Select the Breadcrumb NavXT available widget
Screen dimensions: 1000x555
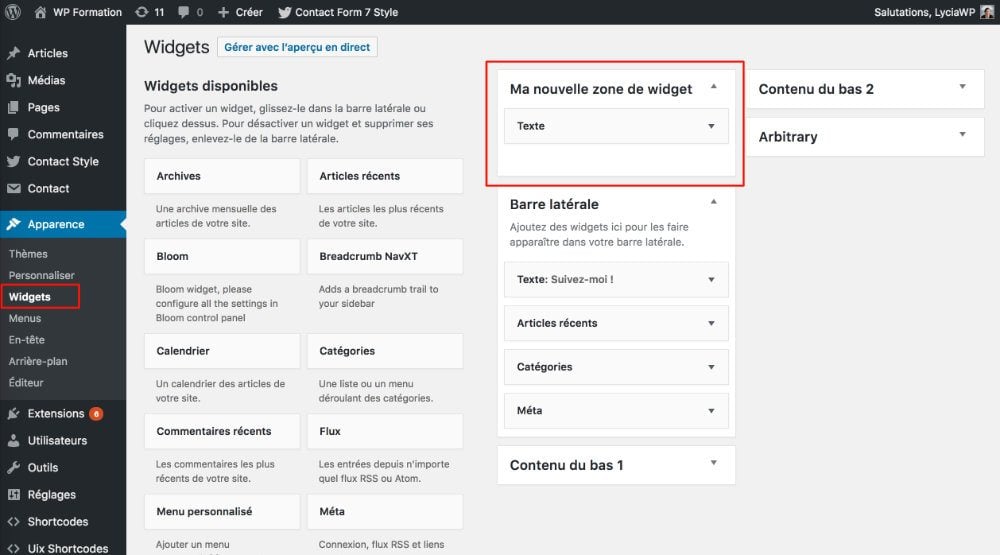pos(384,256)
